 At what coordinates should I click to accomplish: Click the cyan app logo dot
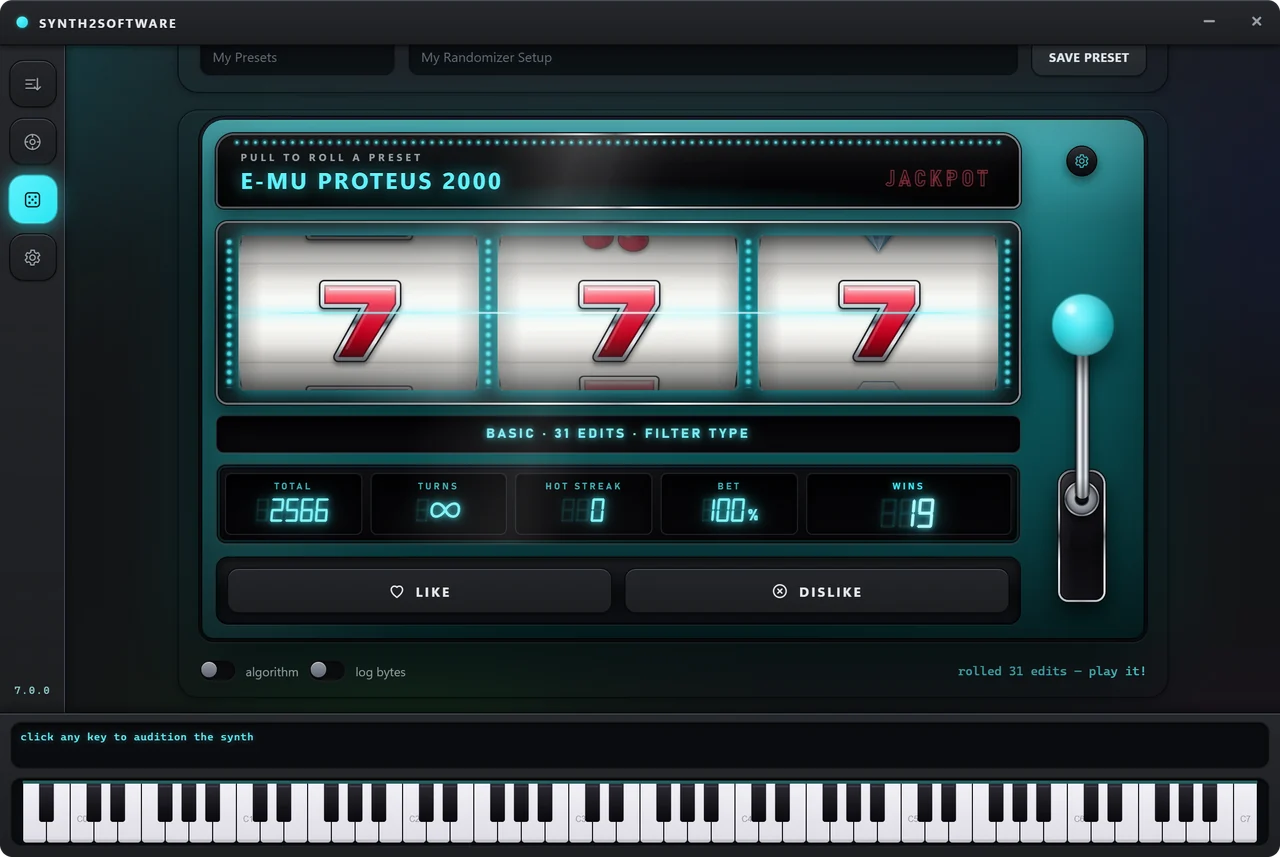pyautogui.click(x=22, y=22)
